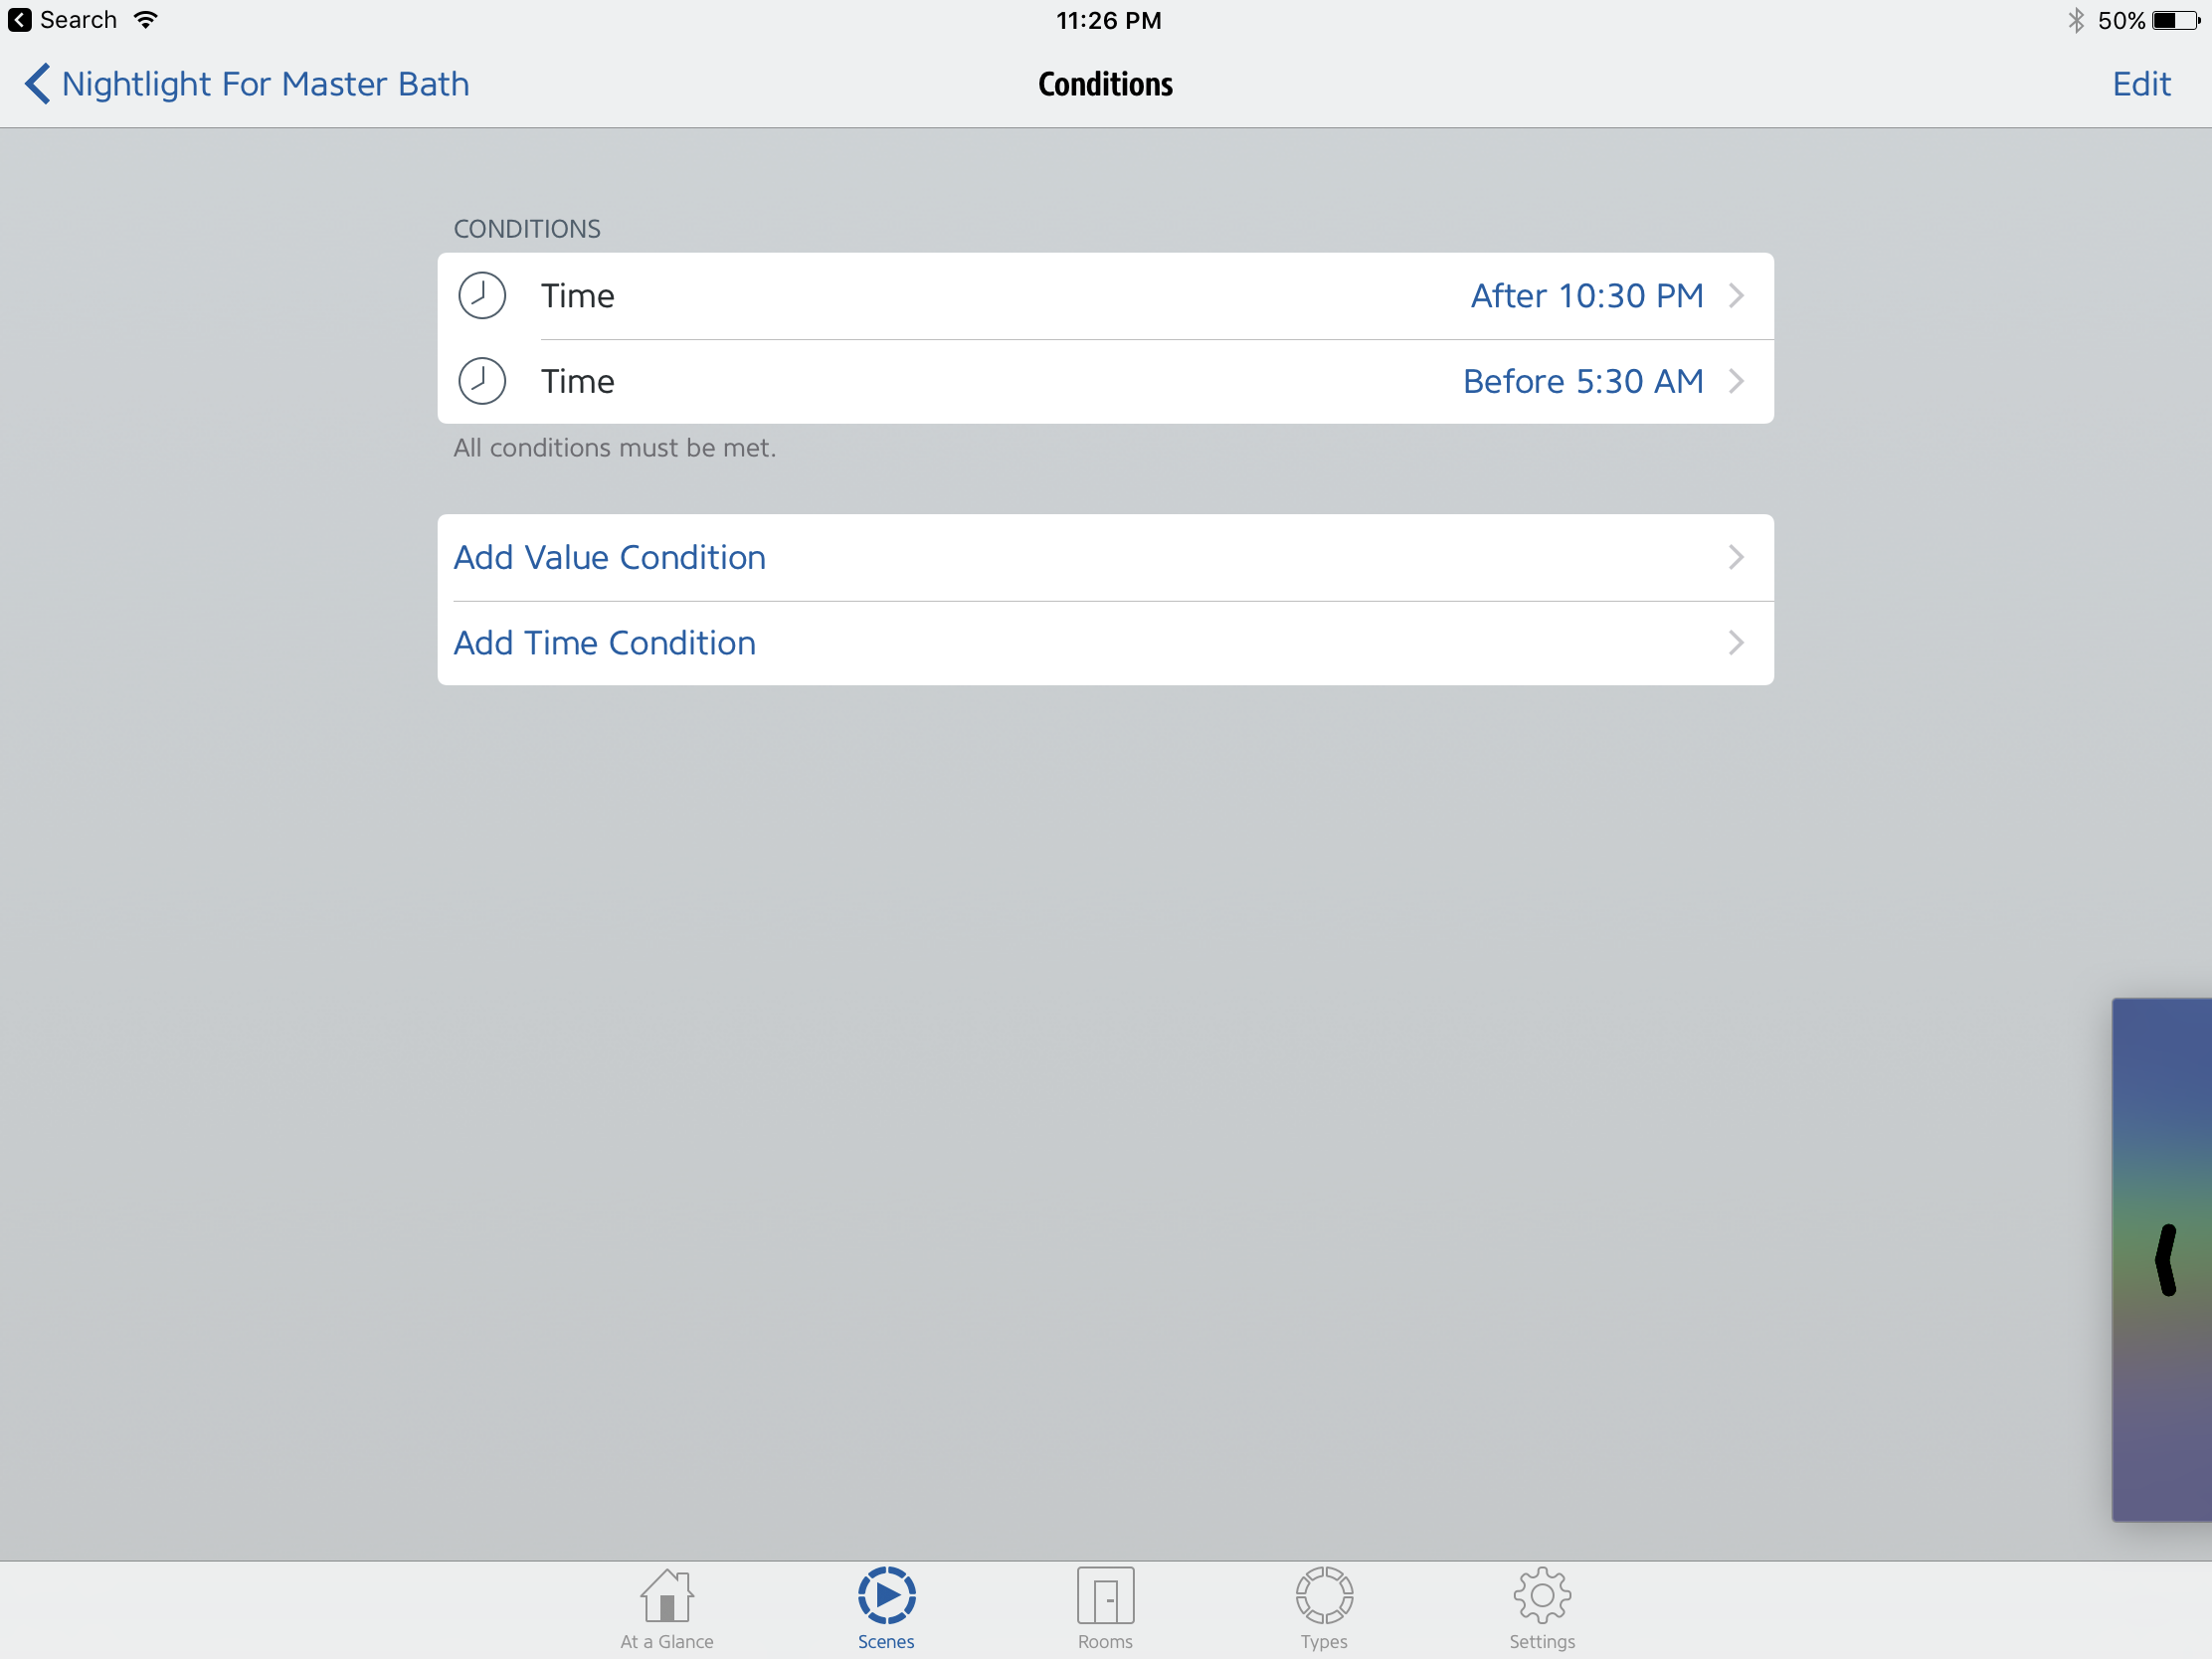Viewport: 2212px width, 1659px height.
Task: Expand chevron on Before 5:30 AM row
Action: coord(1736,381)
